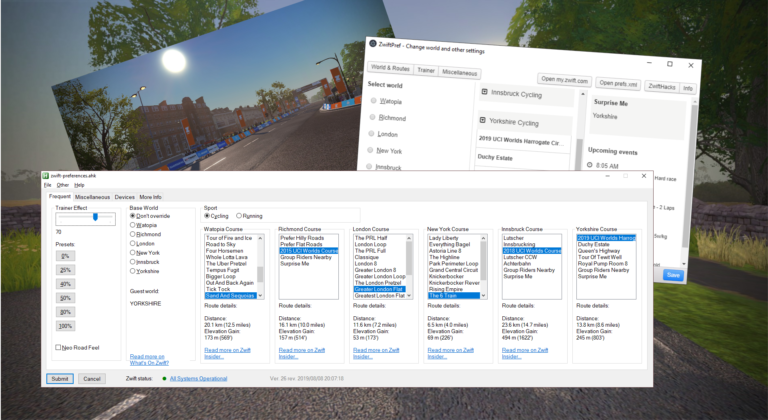The image size is (768, 420).
Task: Click Save in the ZwiftPref window
Action: 673,275
